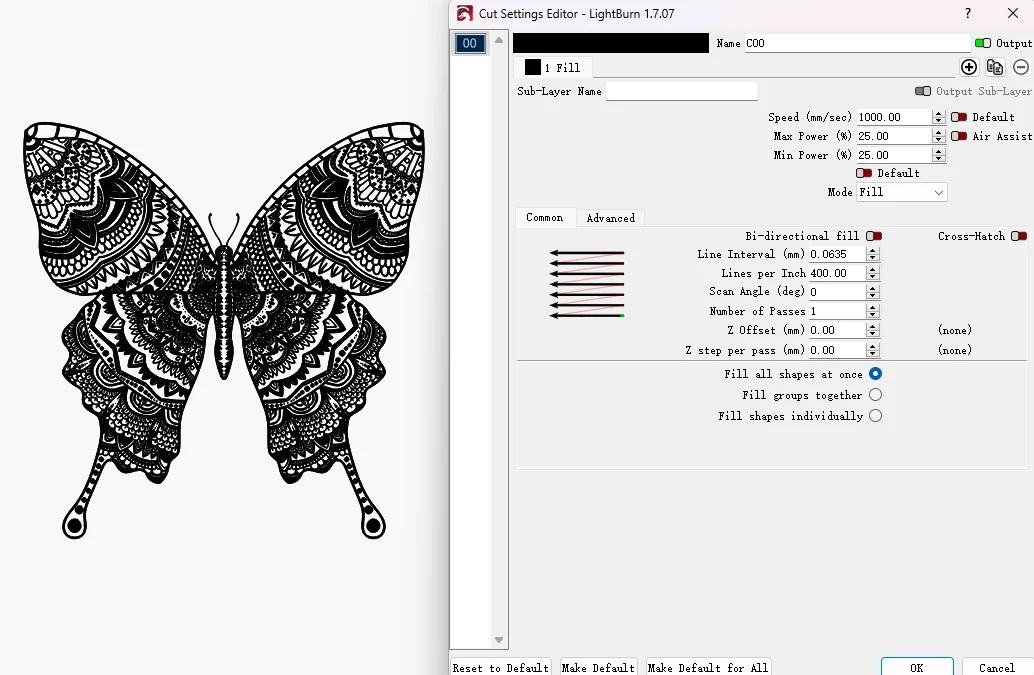The width and height of the screenshot is (1034, 675).
Task: Increase the Speed value with stepper
Action: tap(938, 113)
